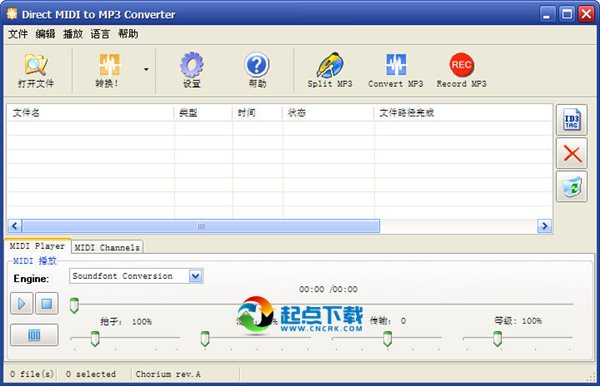Click the file list right scroll arrow
The width and height of the screenshot is (600, 386).
click(545, 226)
